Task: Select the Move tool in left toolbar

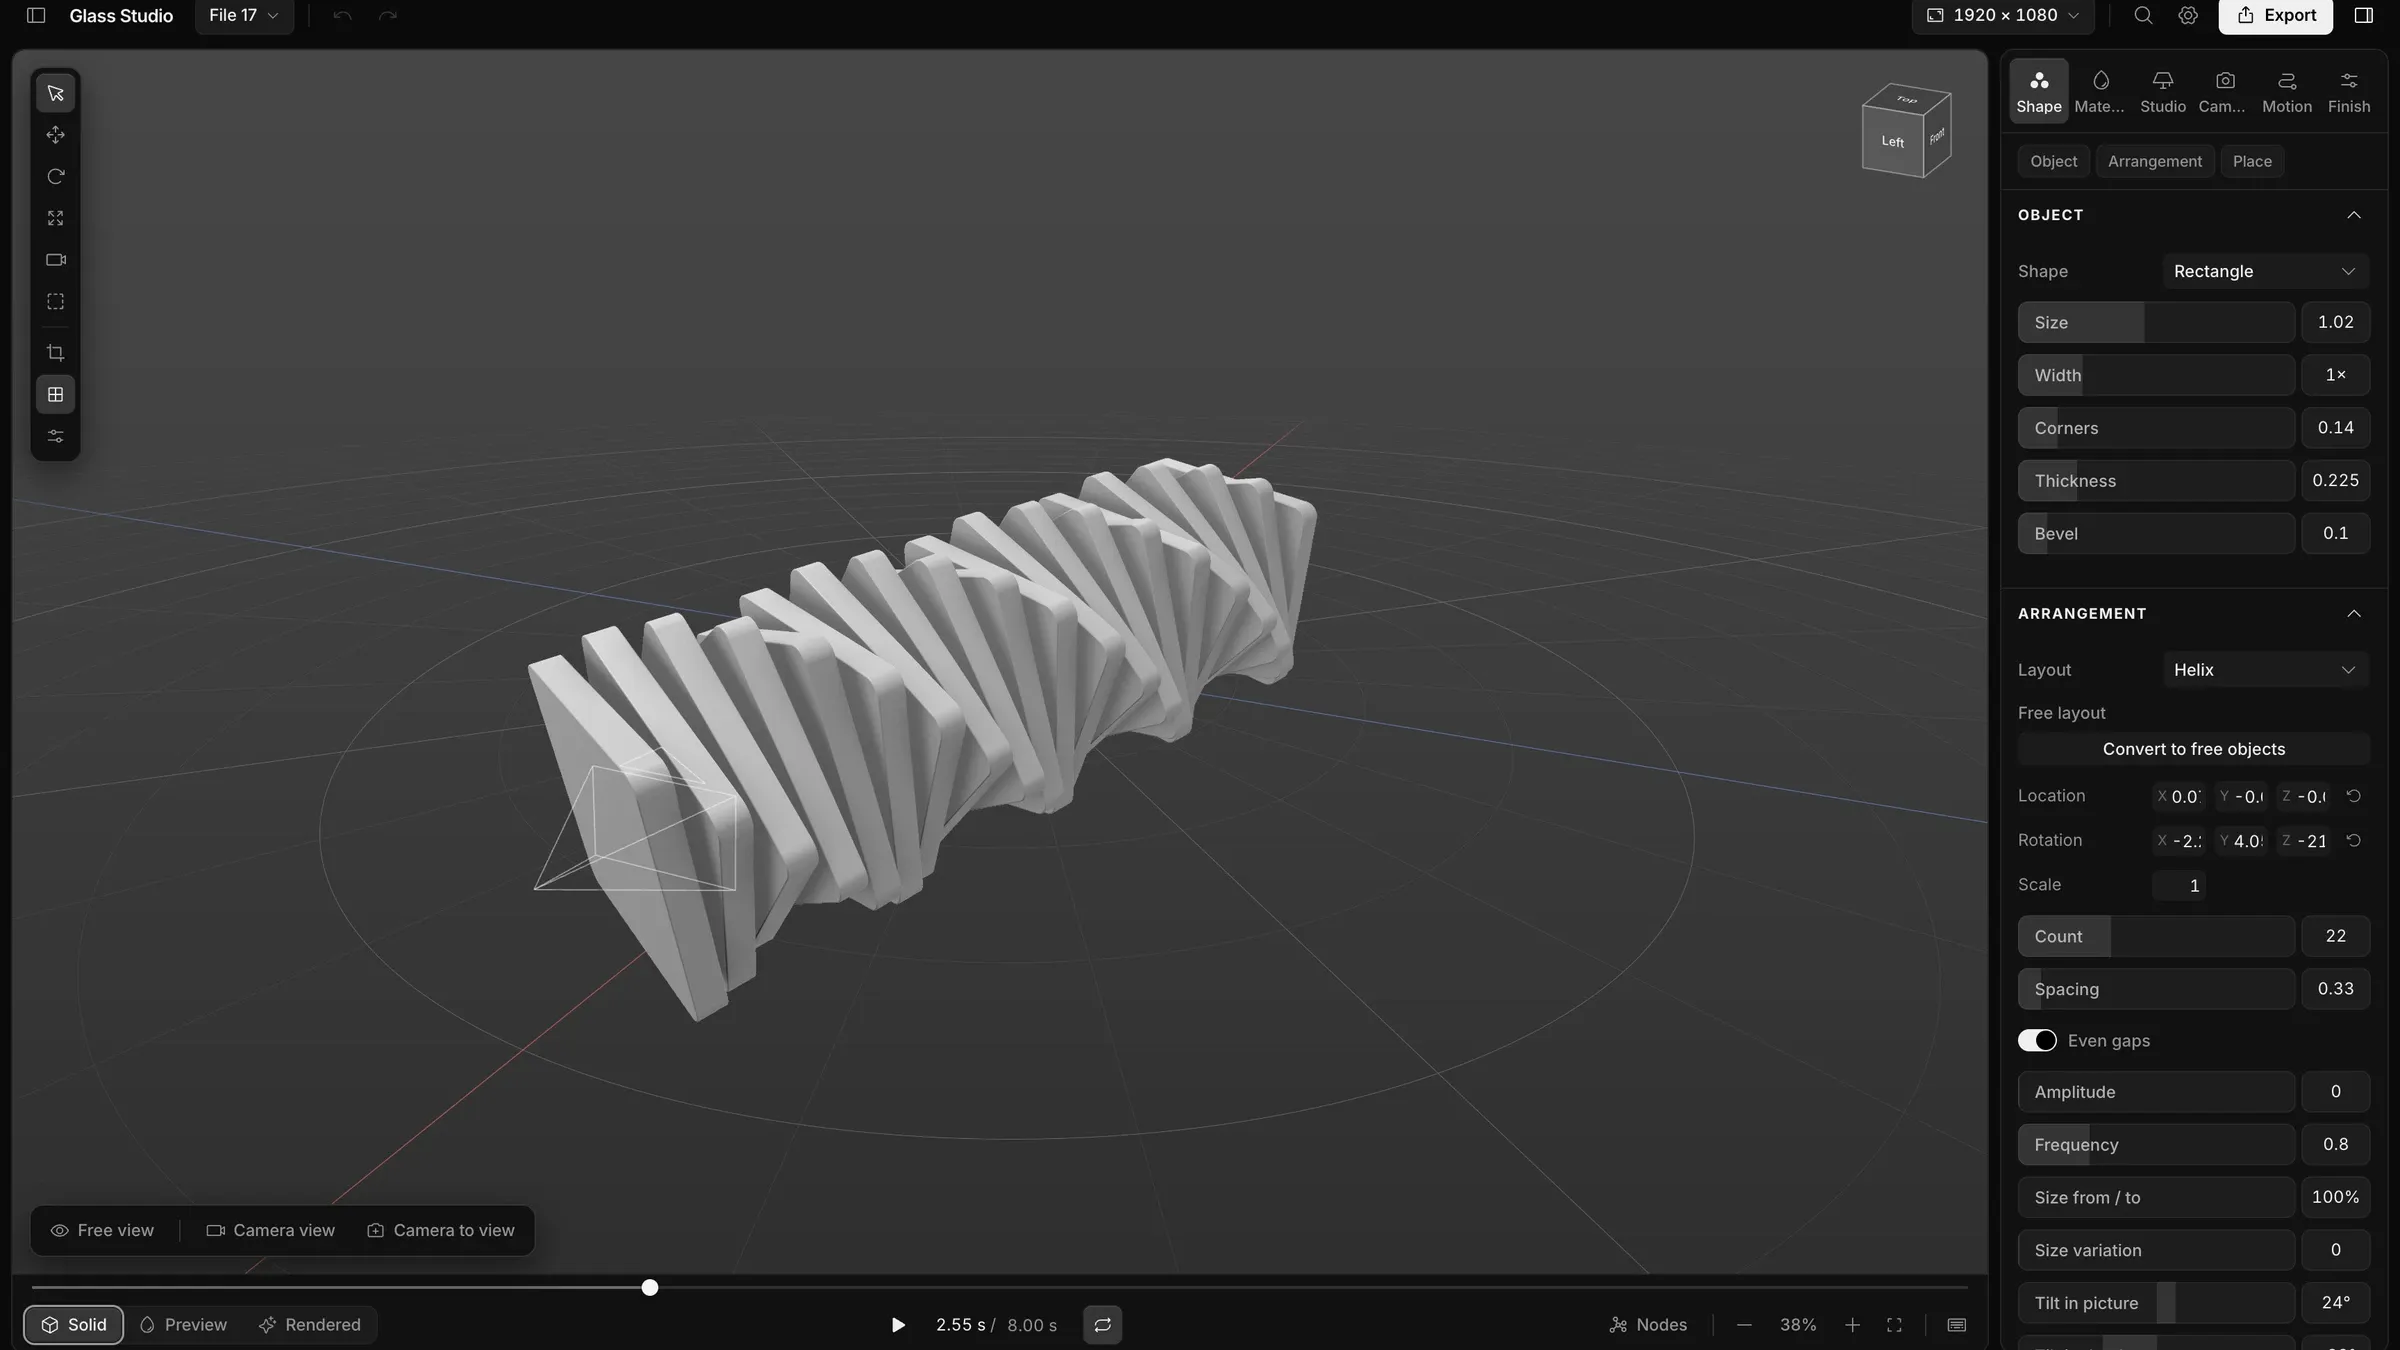Action: click(x=56, y=135)
